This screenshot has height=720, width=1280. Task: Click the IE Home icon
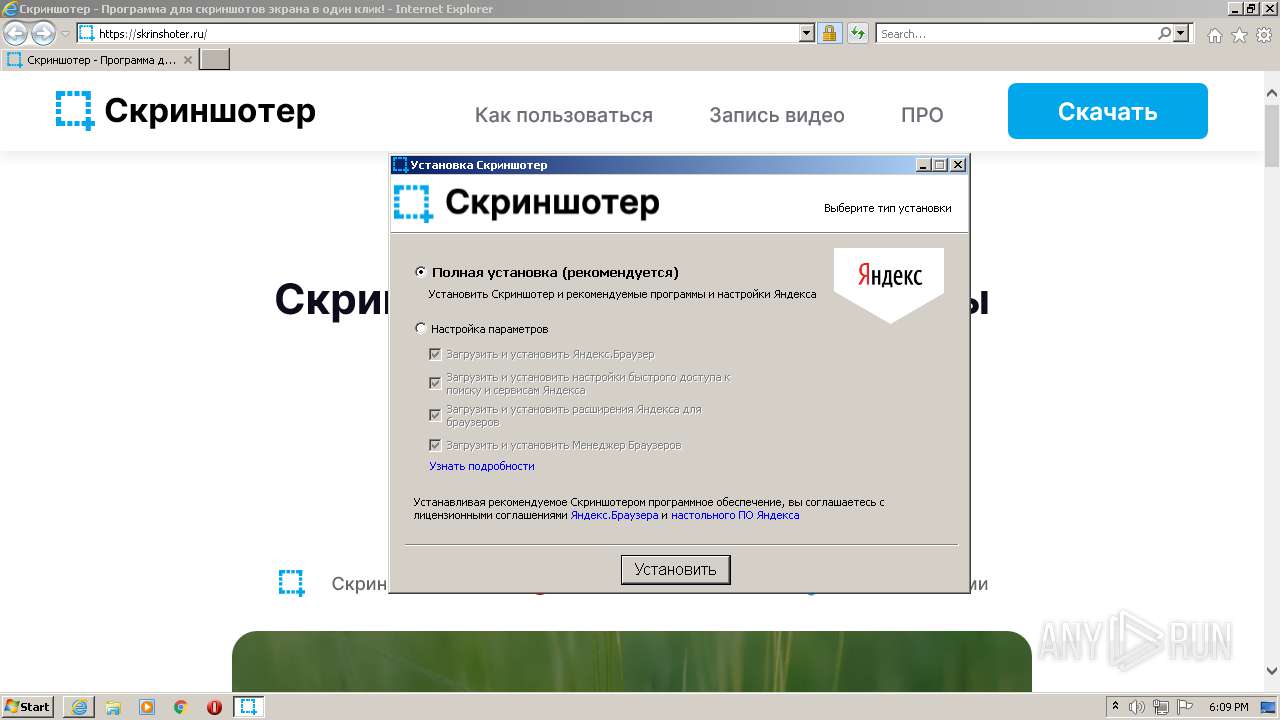(1214, 34)
